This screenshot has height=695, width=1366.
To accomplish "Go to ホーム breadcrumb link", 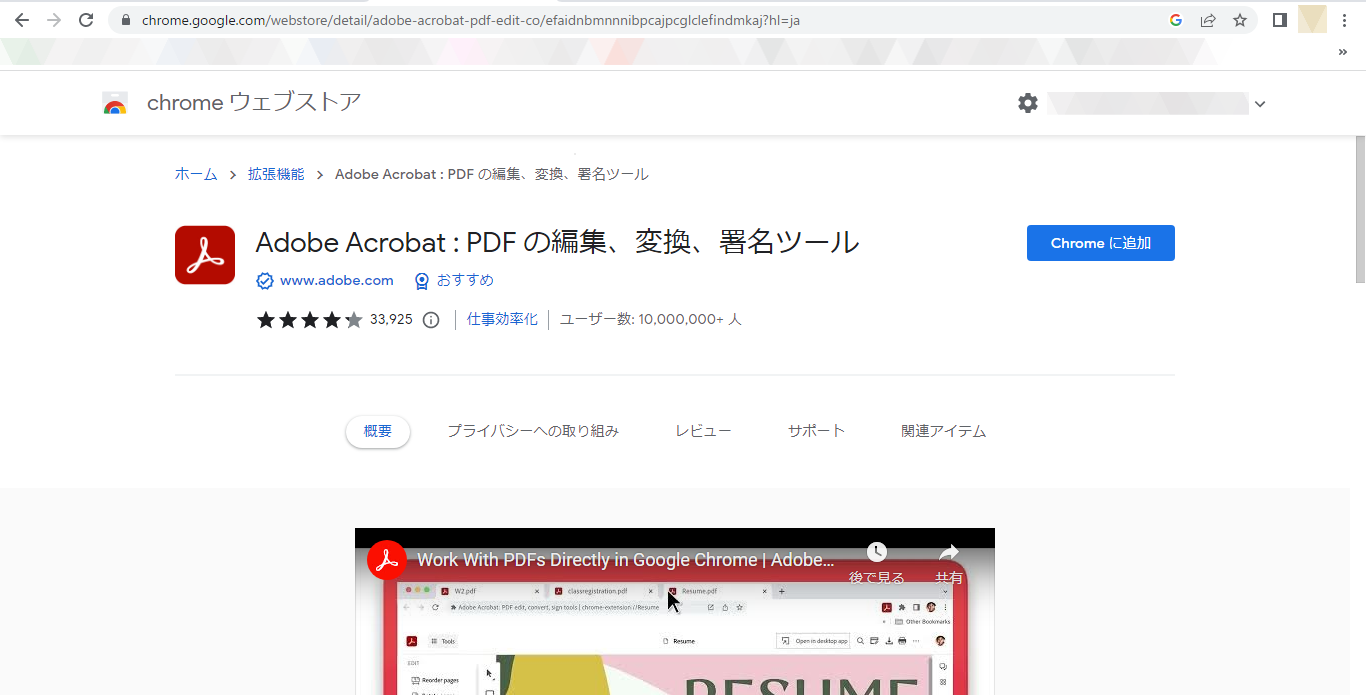I will click(x=196, y=174).
